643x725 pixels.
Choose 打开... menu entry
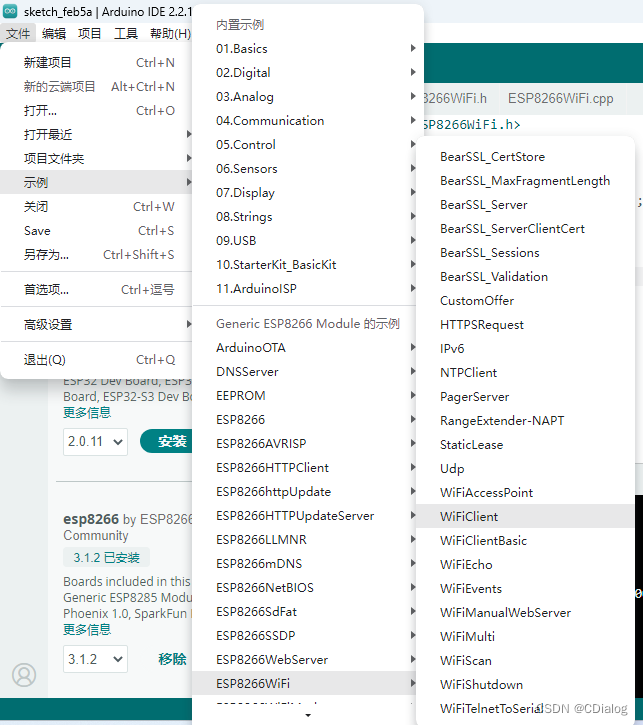click(96, 111)
